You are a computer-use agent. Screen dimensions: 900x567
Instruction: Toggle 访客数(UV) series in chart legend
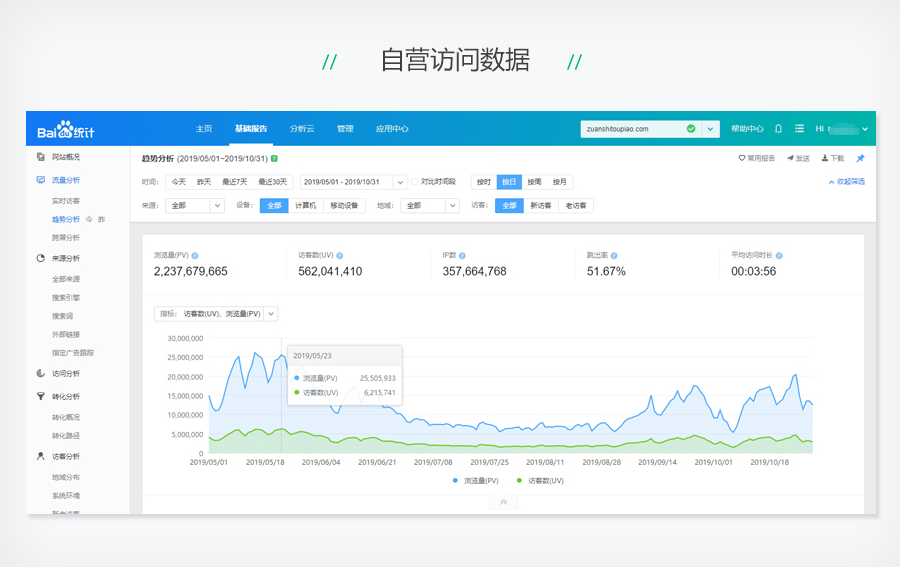coord(540,481)
